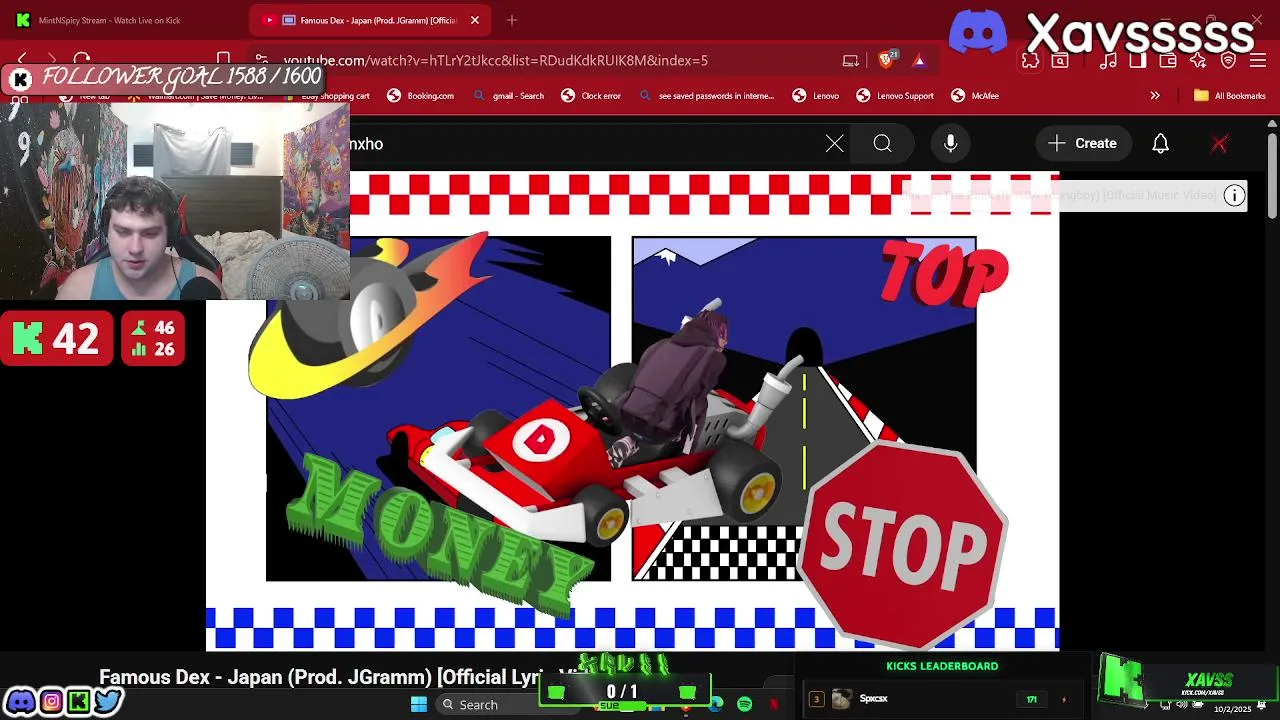Open the YouTube Create button
This screenshot has width=1280, height=720.
[x=1083, y=144]
